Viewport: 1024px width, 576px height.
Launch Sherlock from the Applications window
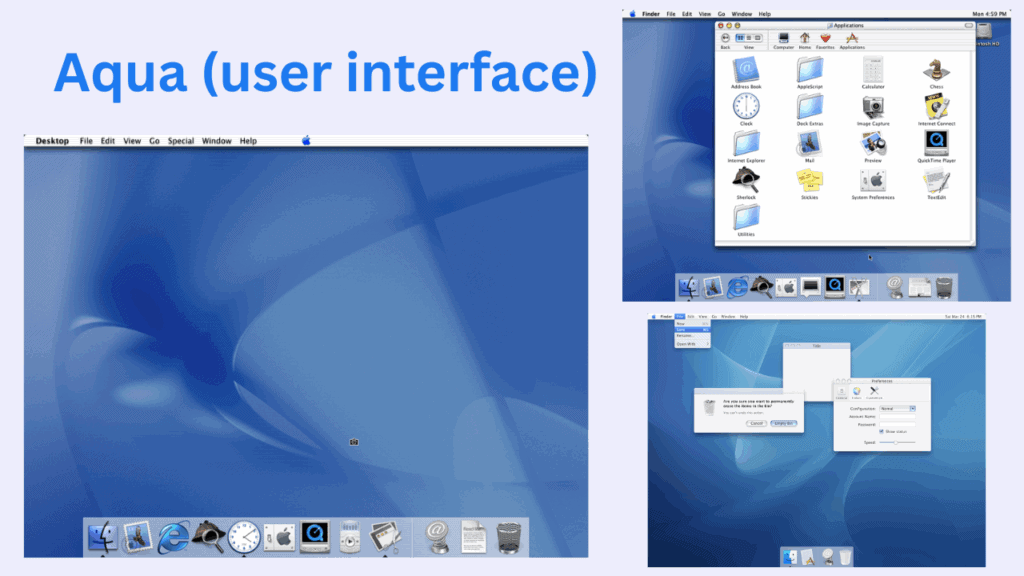(x=747, y=180)
